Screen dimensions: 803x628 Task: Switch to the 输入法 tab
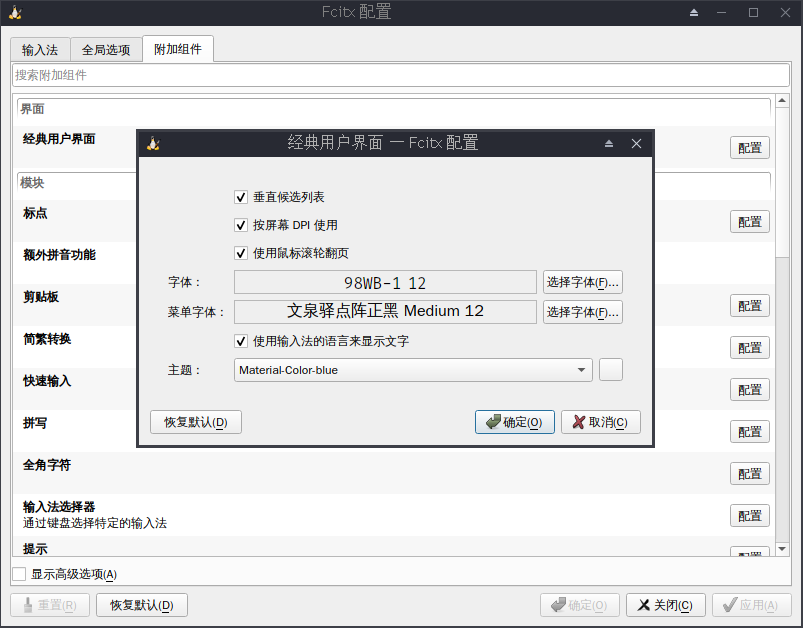coord(40,50)
